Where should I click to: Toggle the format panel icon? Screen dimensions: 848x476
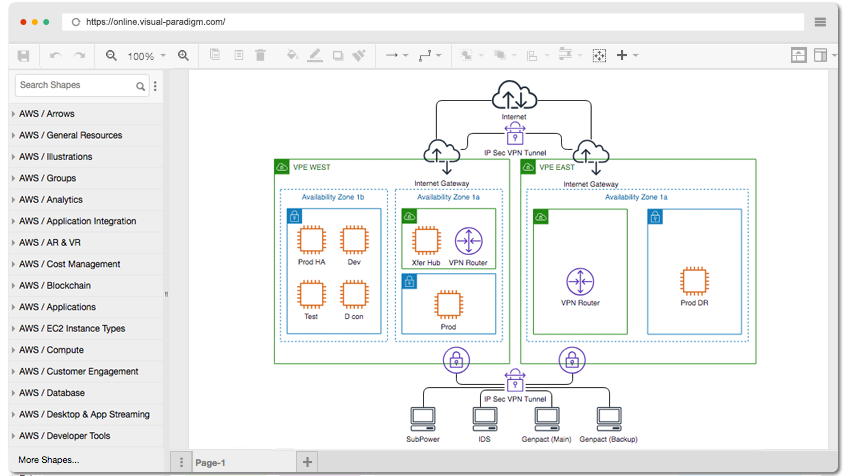820,55
